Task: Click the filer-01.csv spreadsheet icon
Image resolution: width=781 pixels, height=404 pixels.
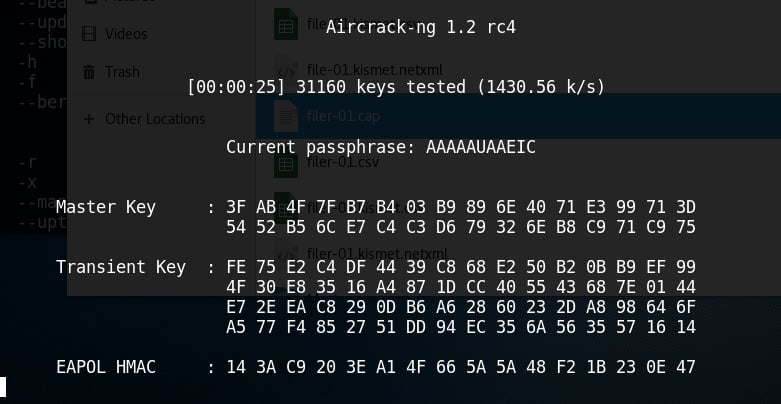Action: click(286, 162)
